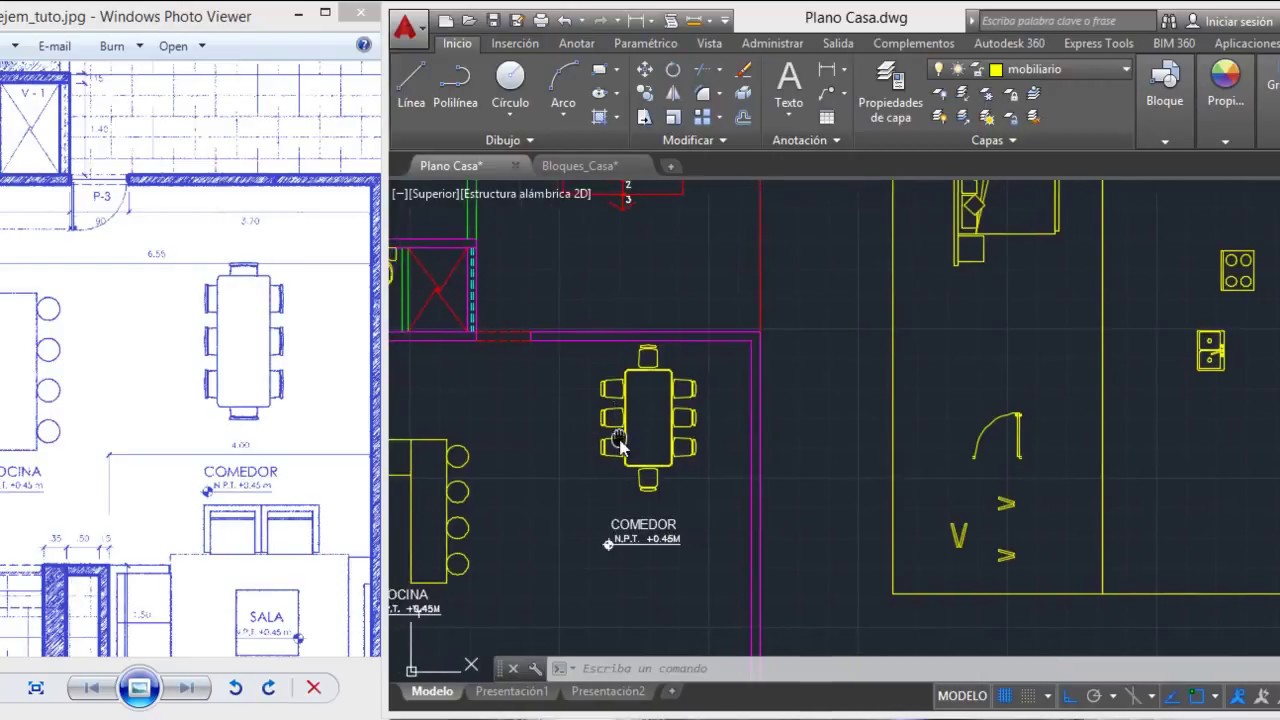The width and height of the screenshot is (1280, 720).
Task: Activate the Círculo tool
Action: pyautogui.click(x=510, y=84)
